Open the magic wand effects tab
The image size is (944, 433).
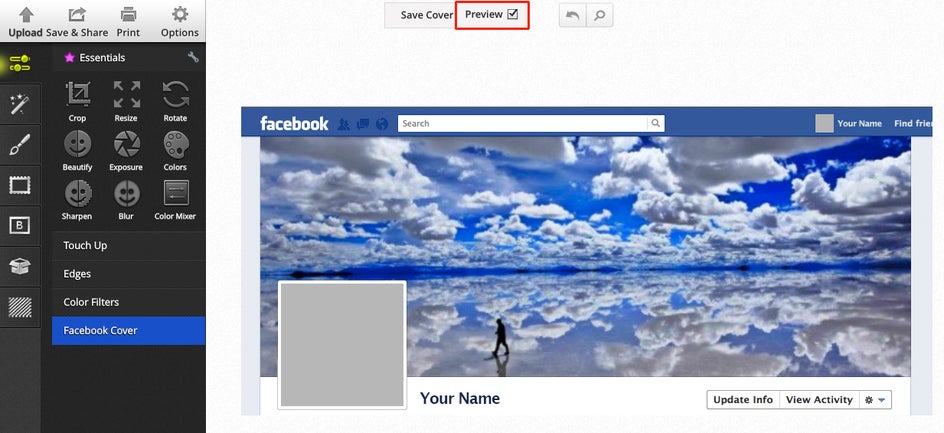coord(20,104)
